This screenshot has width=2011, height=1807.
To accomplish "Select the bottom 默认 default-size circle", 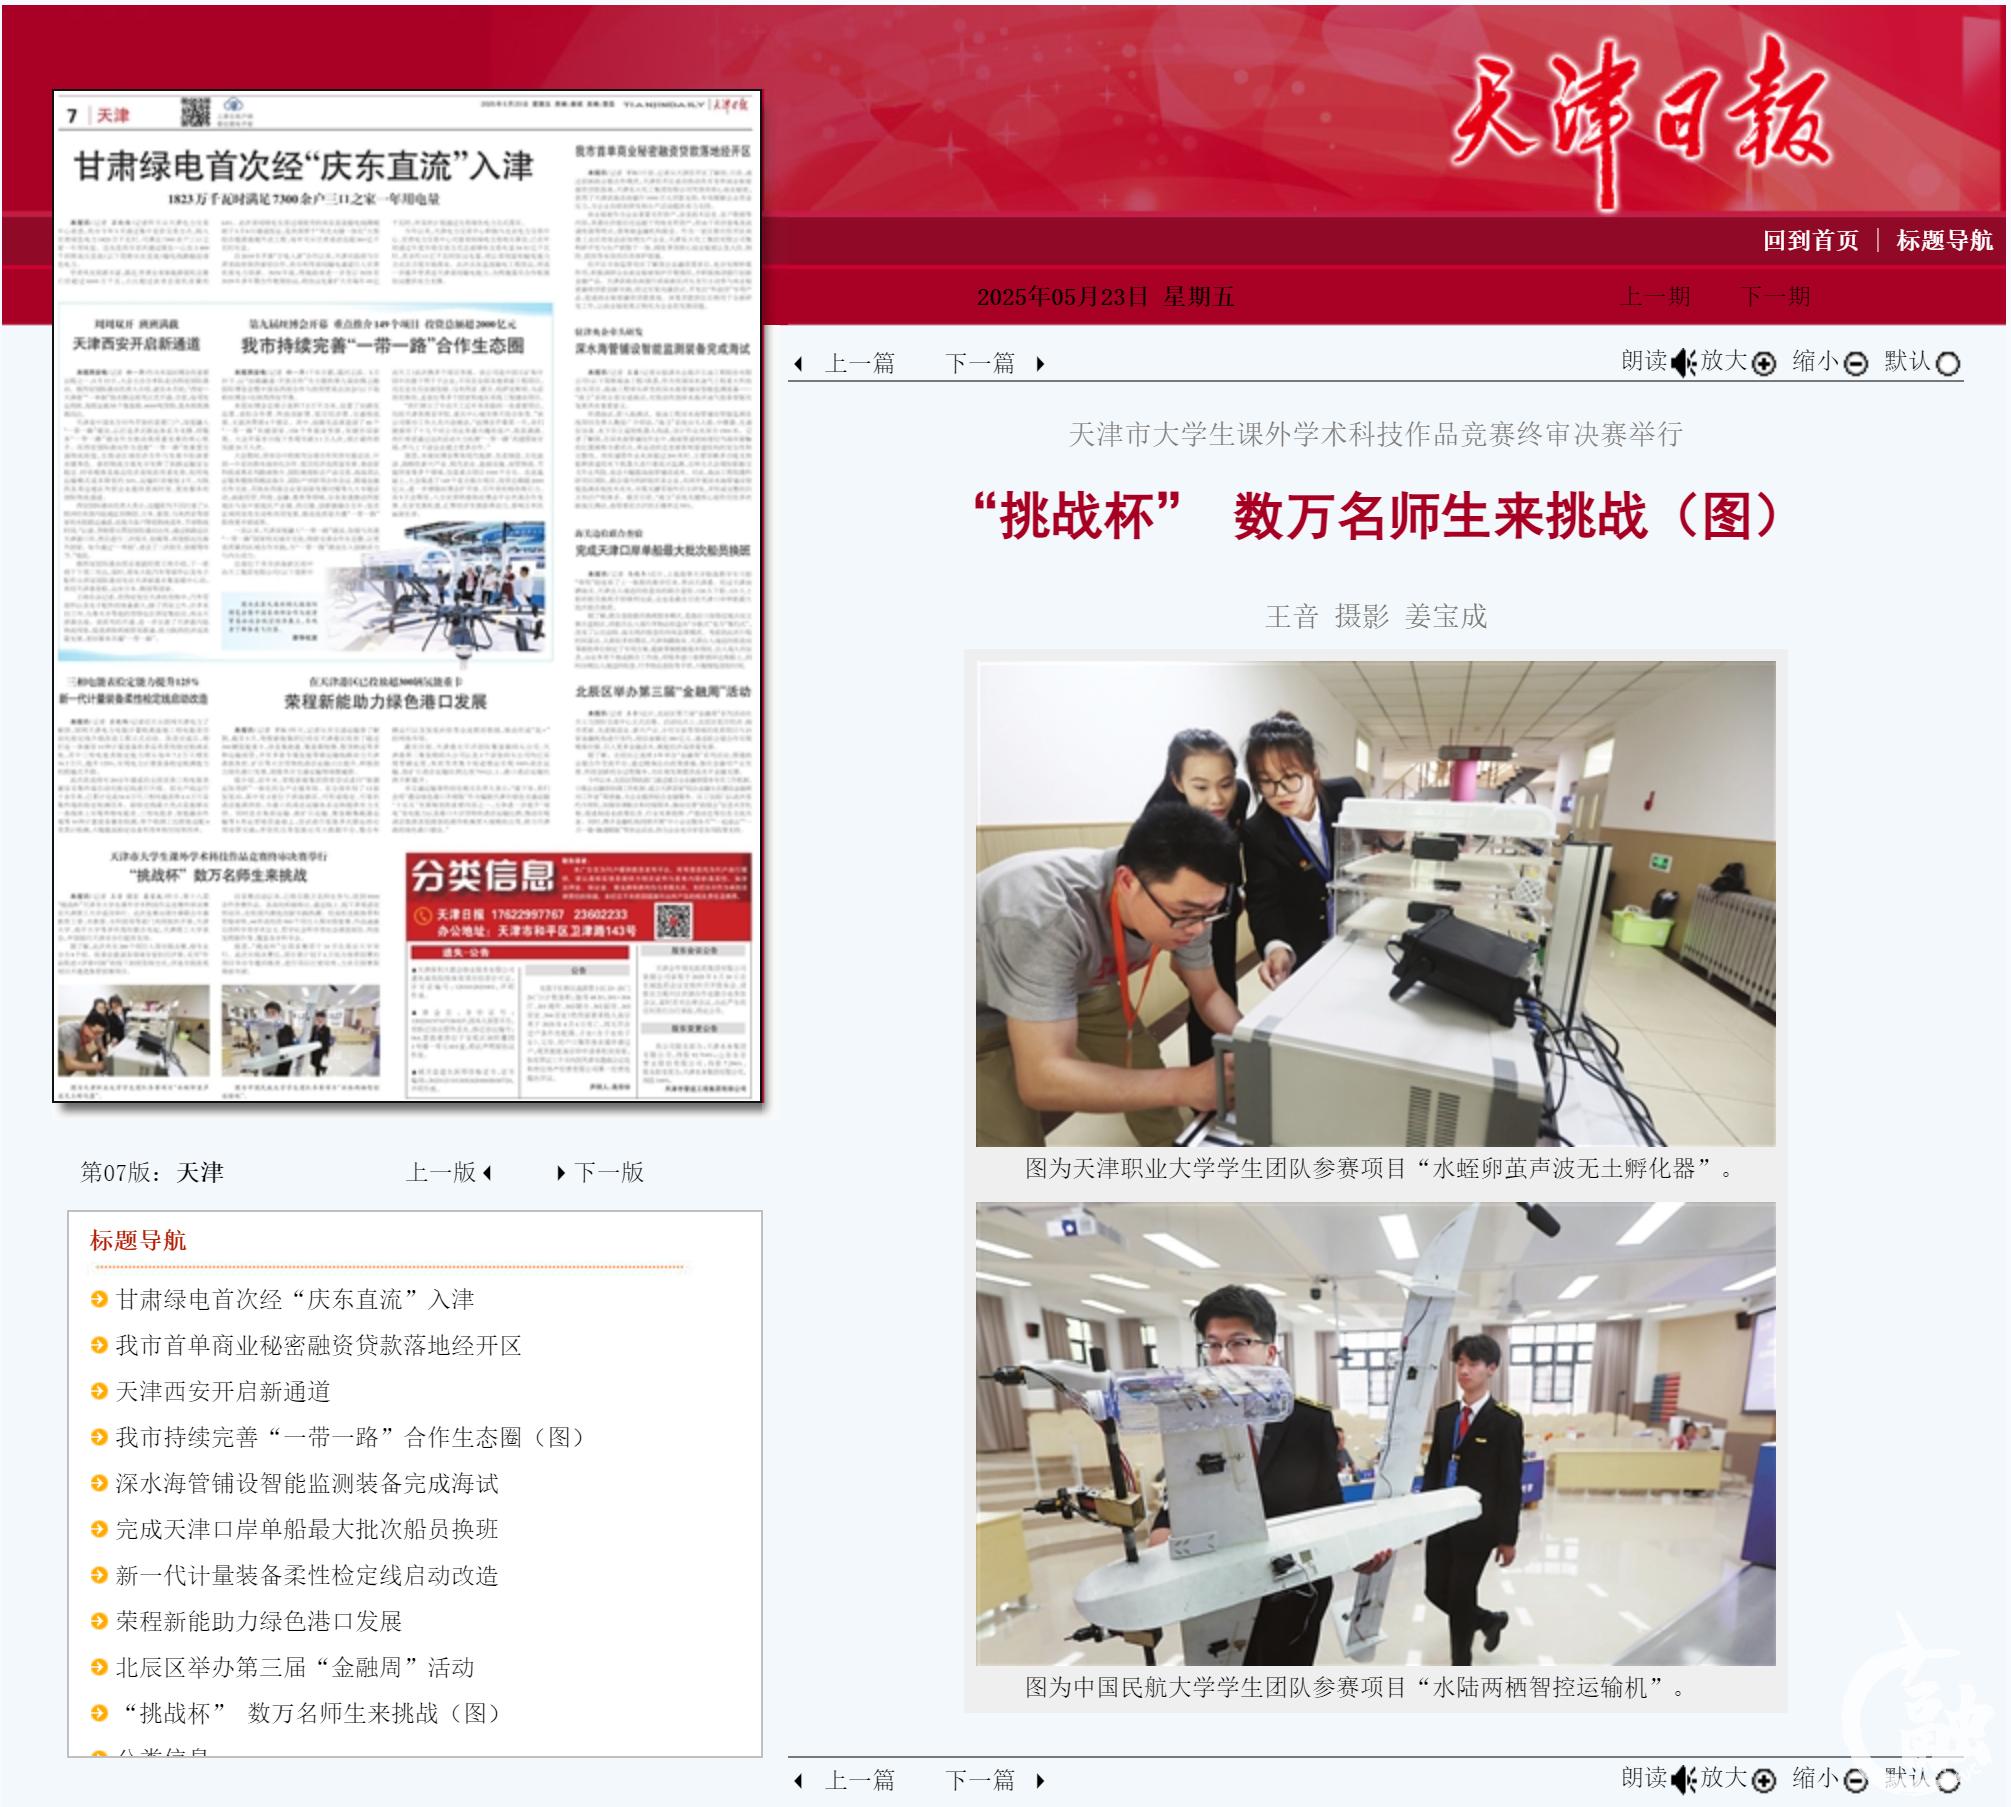I will (1947, 1780).
